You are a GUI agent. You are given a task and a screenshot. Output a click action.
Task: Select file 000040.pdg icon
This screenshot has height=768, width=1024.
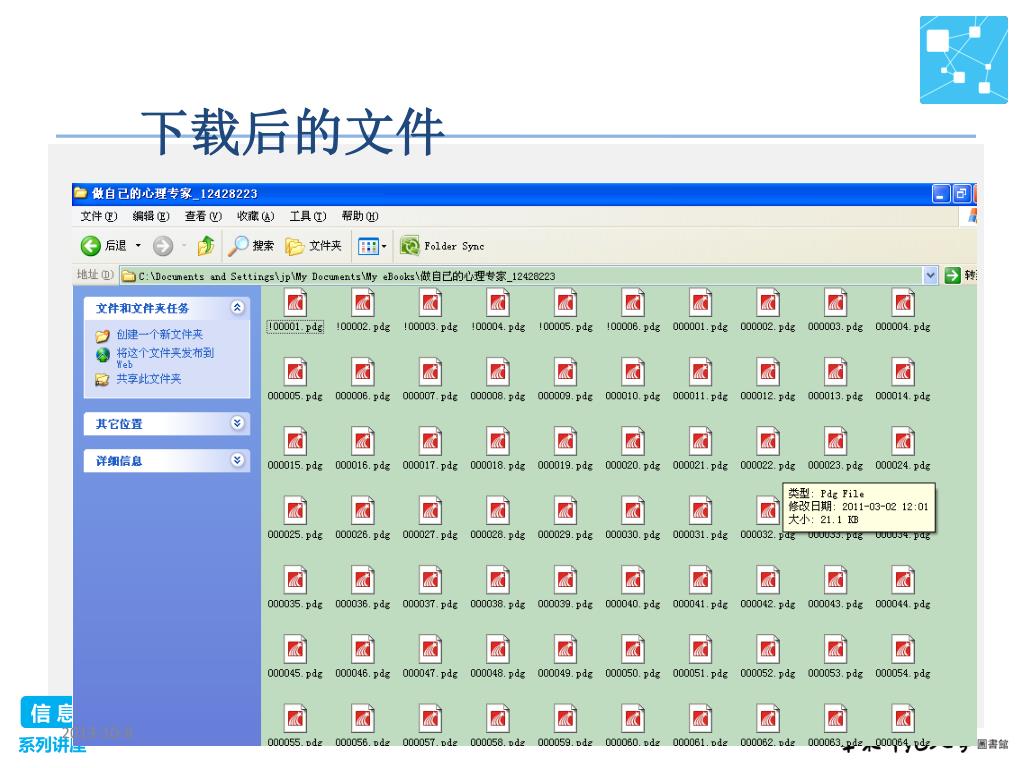[633, 580]
